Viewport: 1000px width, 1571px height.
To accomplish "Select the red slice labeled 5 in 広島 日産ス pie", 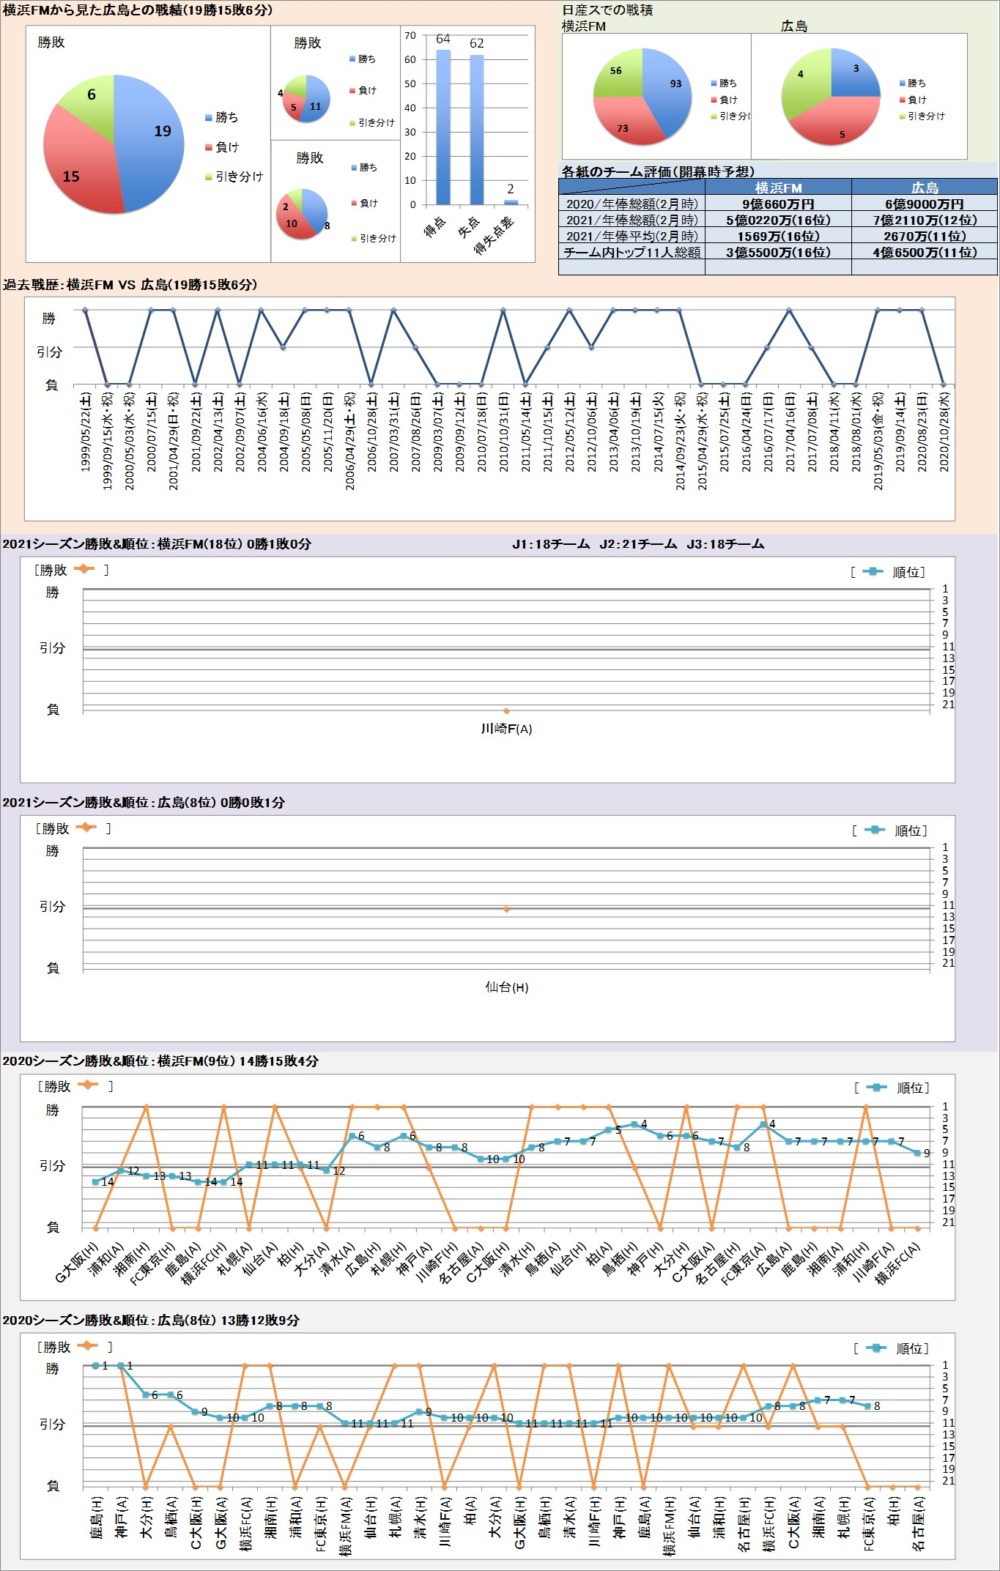I will [x=838, y=122].
